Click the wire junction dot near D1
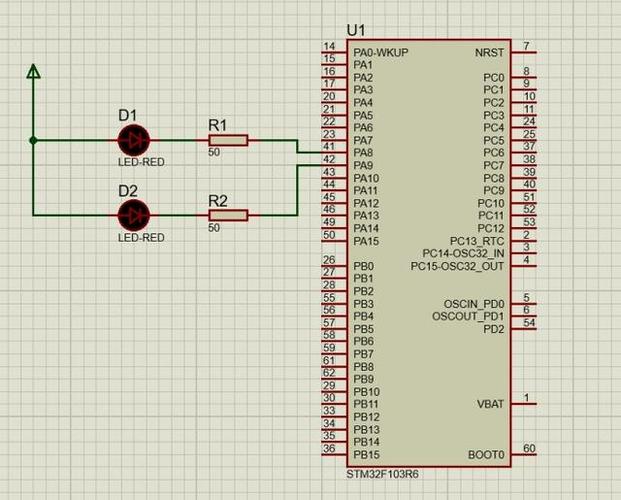Screen dimensions: 621x500 33,141
